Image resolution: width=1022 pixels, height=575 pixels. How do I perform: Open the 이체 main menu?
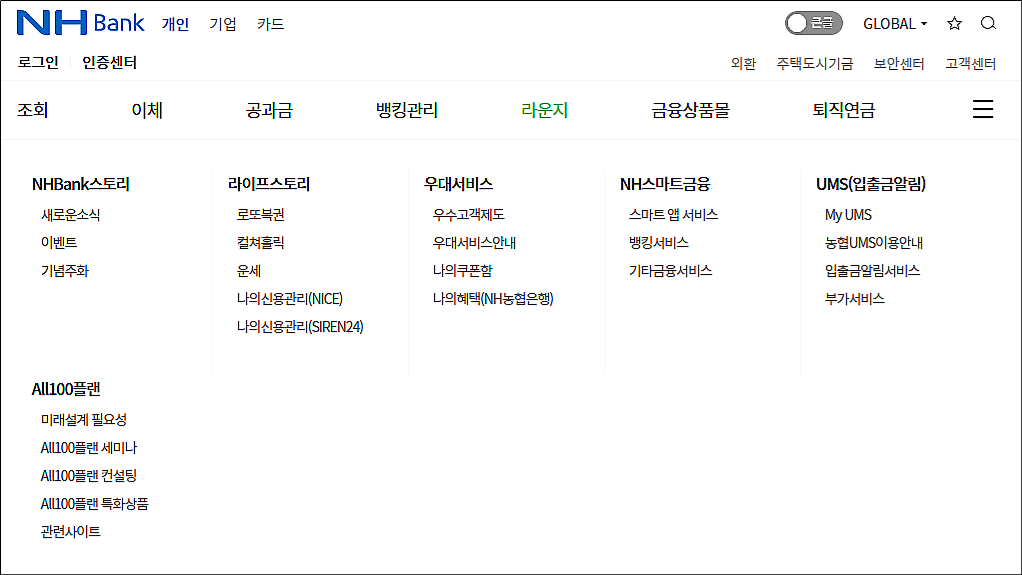pyautogui.click(x=147, y=110)
